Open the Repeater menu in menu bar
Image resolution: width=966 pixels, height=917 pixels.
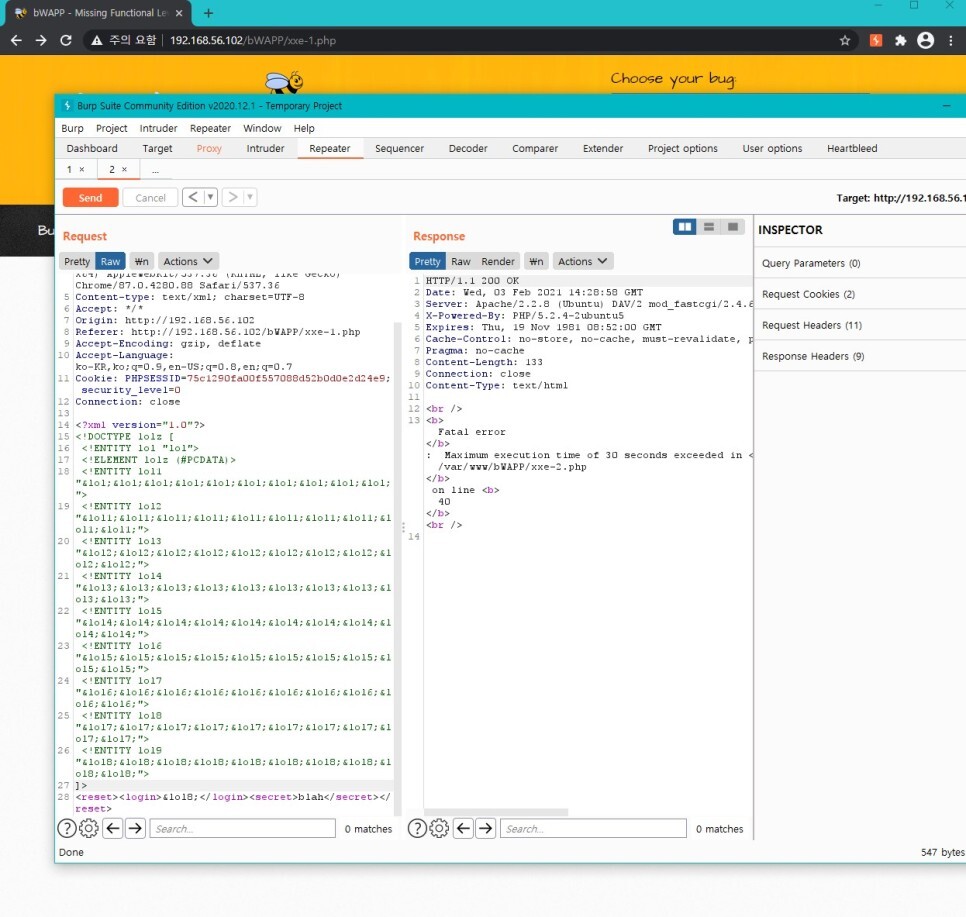point(210,128)
